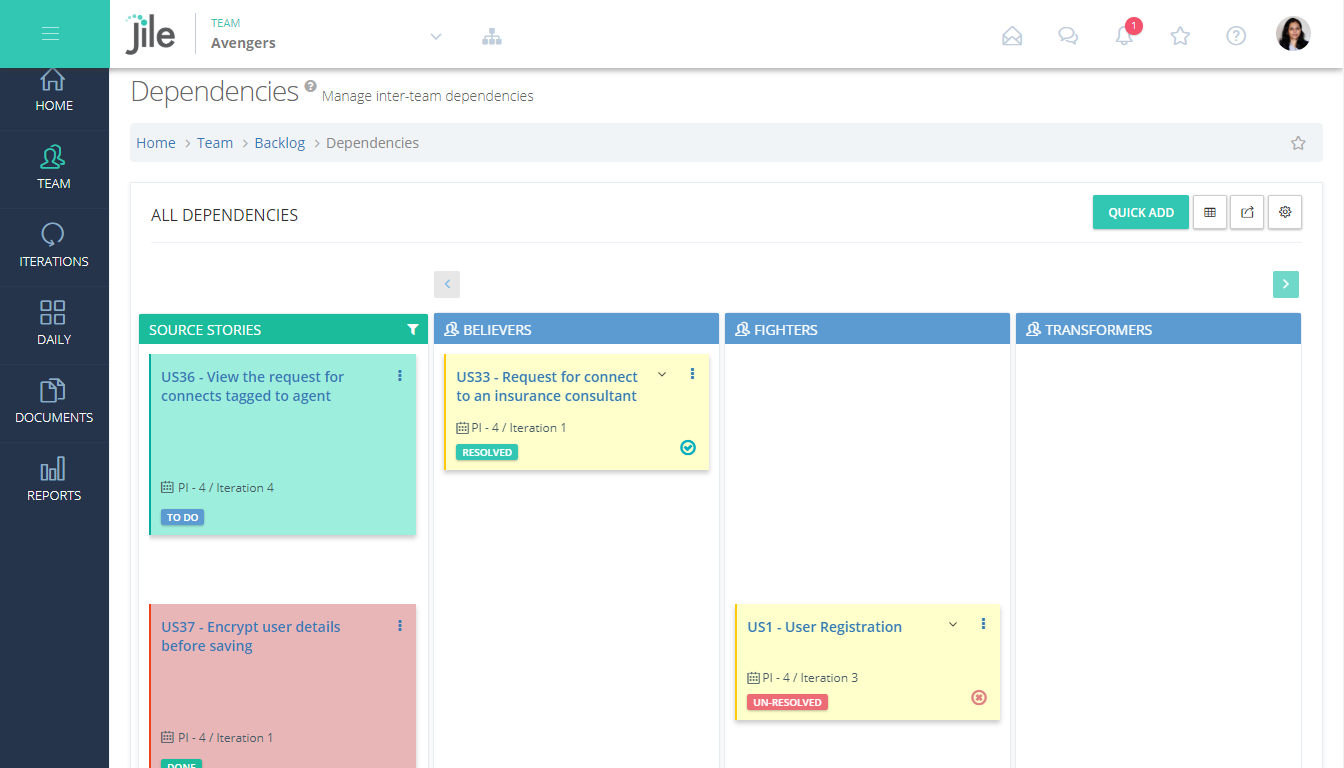The image size is (1344, 768).
Task: Open the chat conversations icon
Action: point(1068,36)
